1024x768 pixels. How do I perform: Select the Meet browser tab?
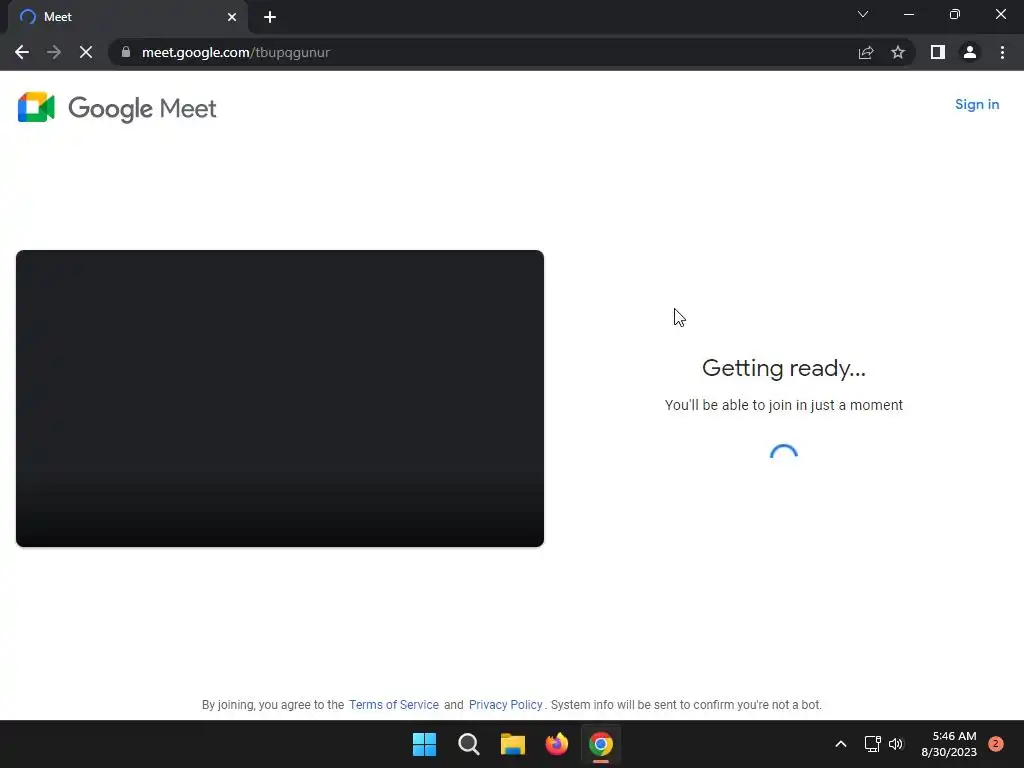(x=127, y=17)
